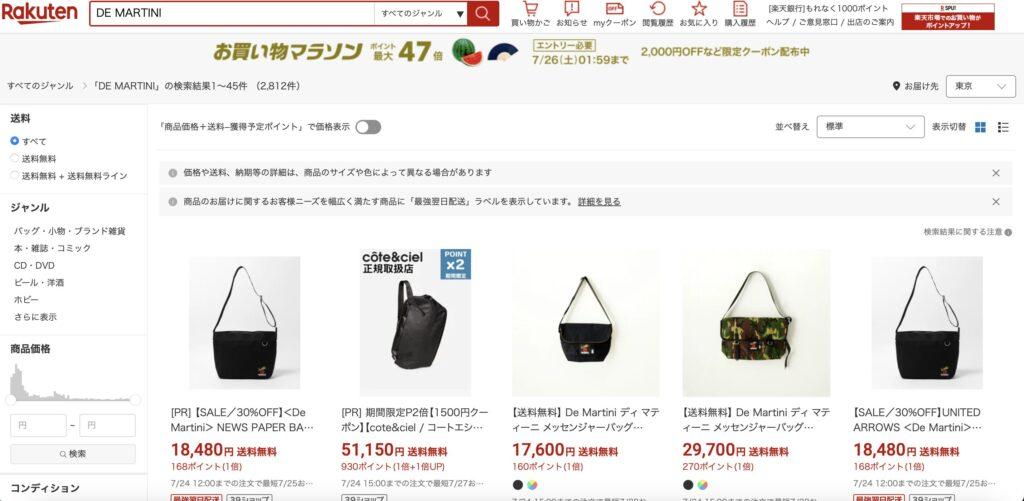1024x501 pixels.
Task: Open the お気に入り favorites star icon
Action: click(699, 9)
